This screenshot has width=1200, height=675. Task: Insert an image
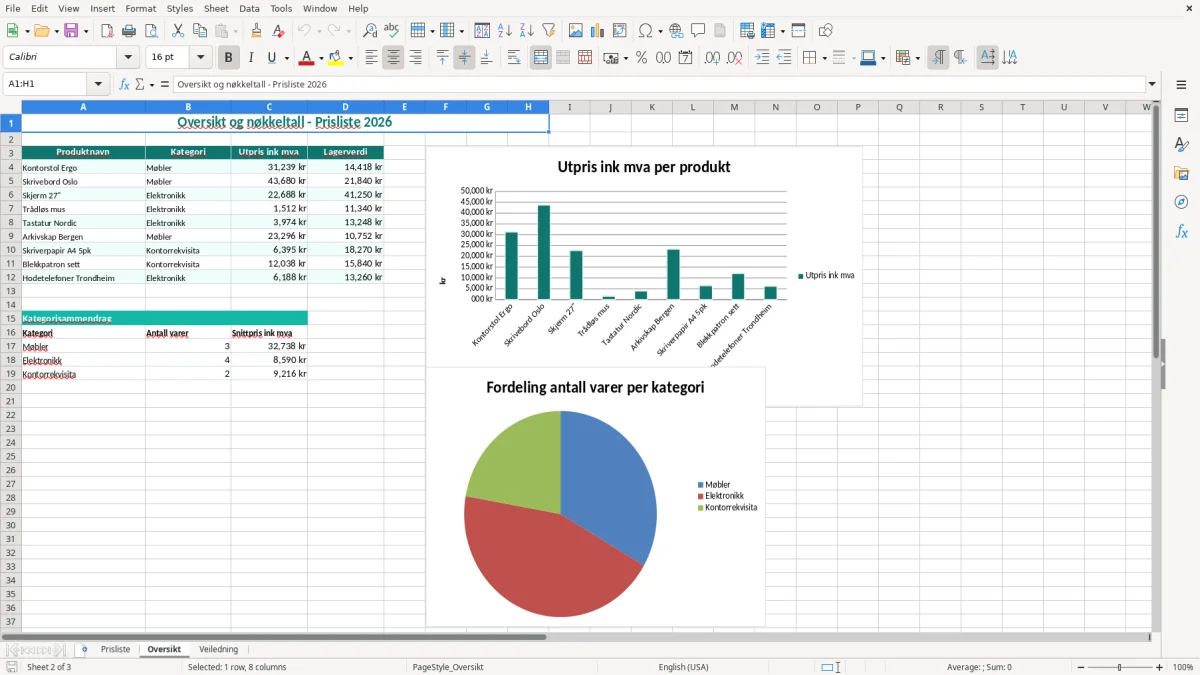pos(576,31)
